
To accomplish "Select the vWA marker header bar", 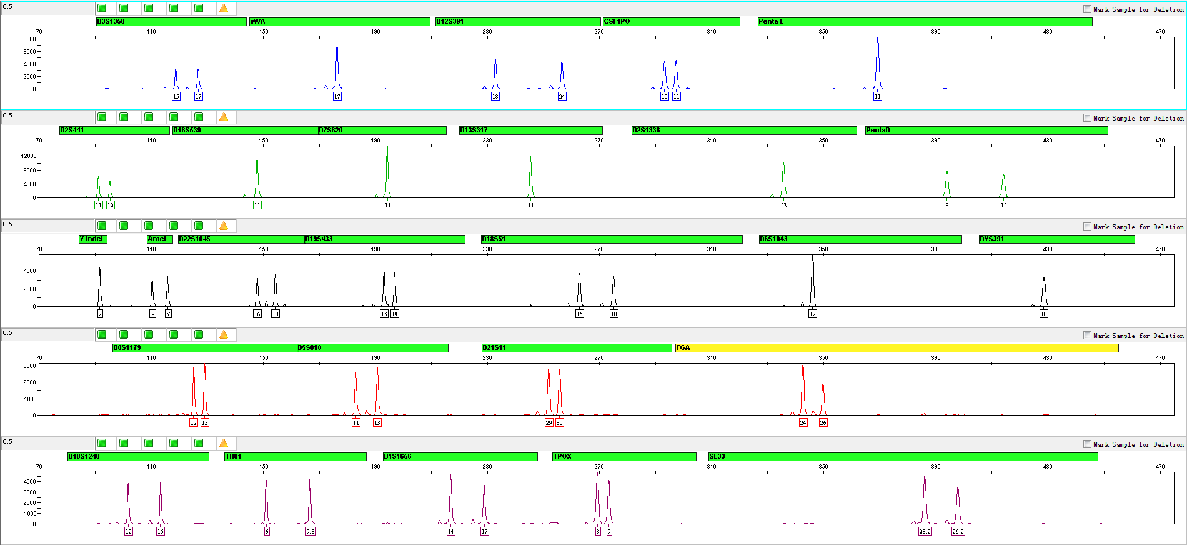I will [339, 22].
